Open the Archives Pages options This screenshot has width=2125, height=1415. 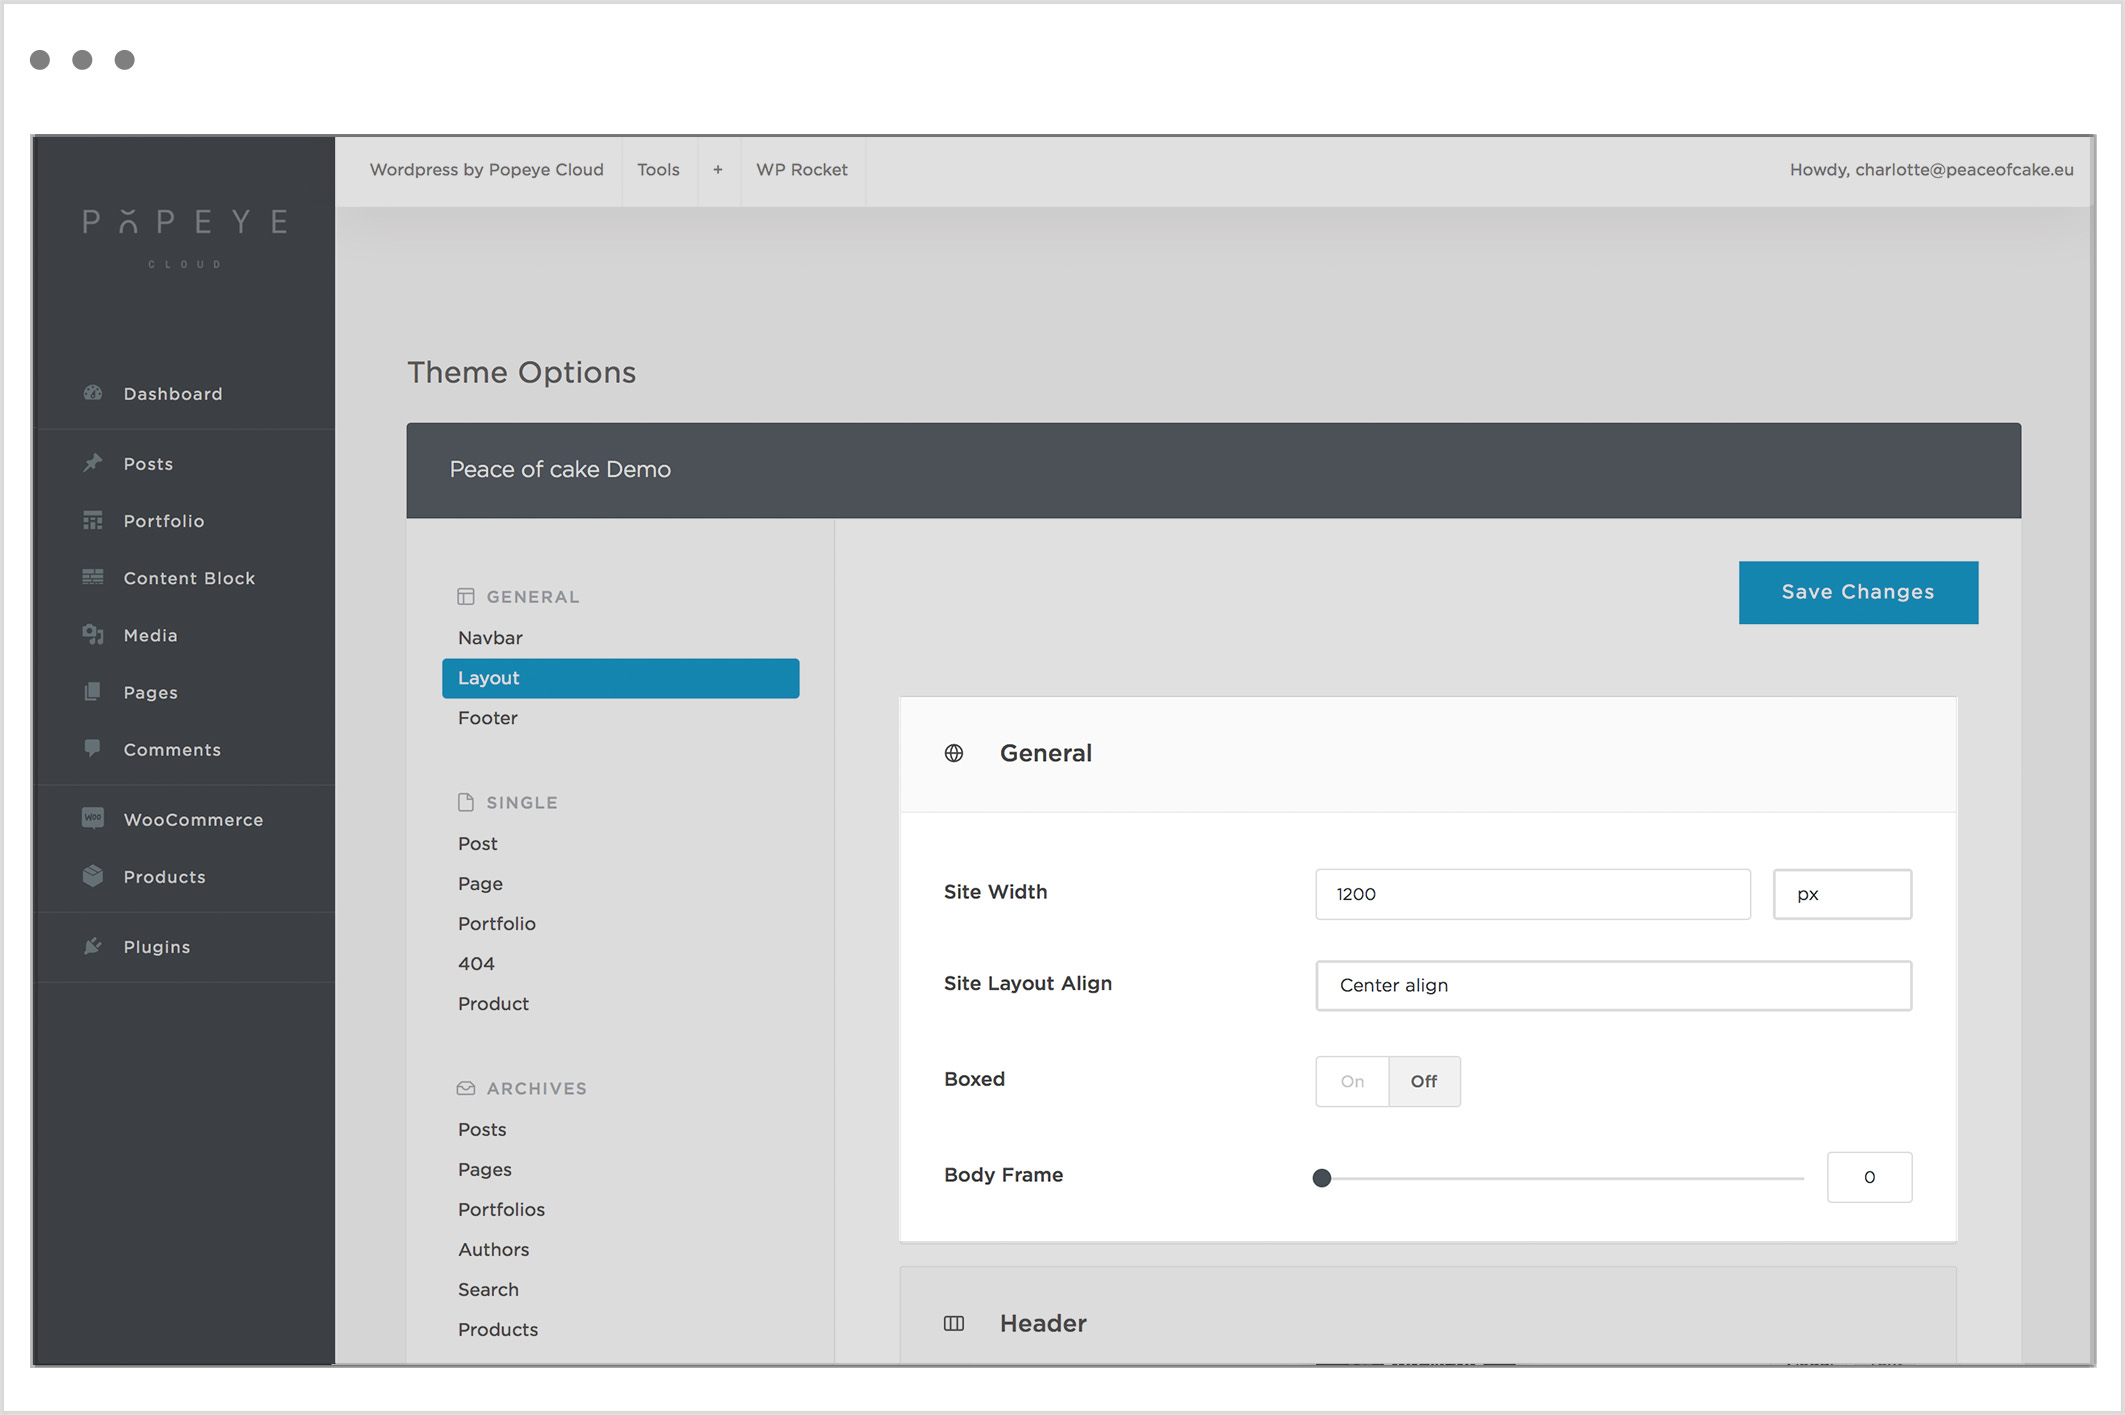point(485,1170)
